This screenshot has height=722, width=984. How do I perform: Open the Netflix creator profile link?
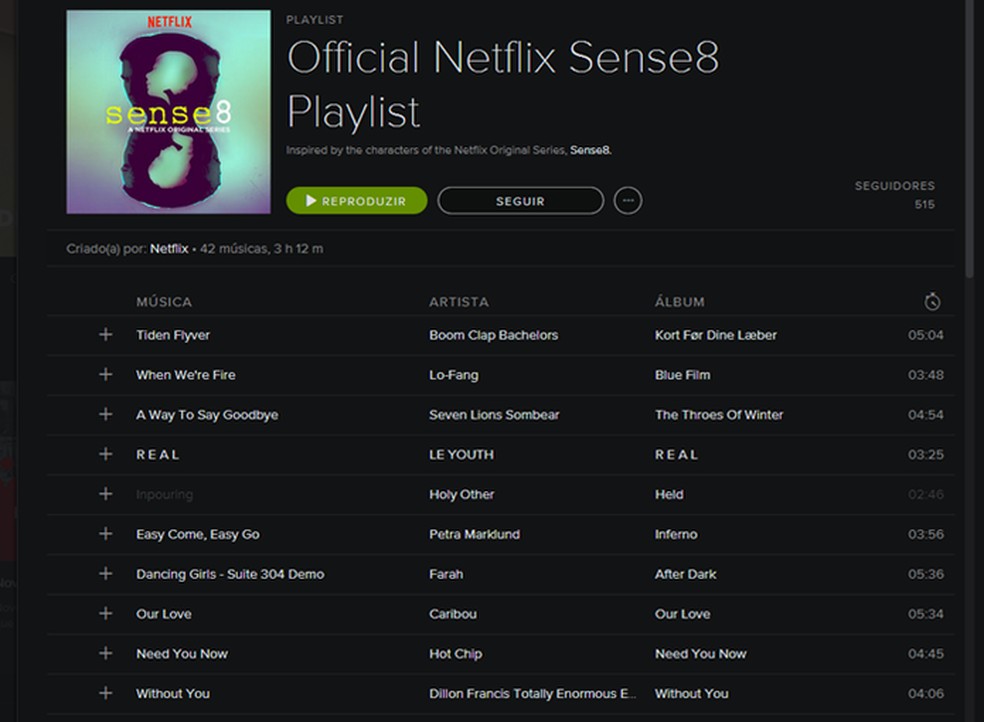pos(166,248)
